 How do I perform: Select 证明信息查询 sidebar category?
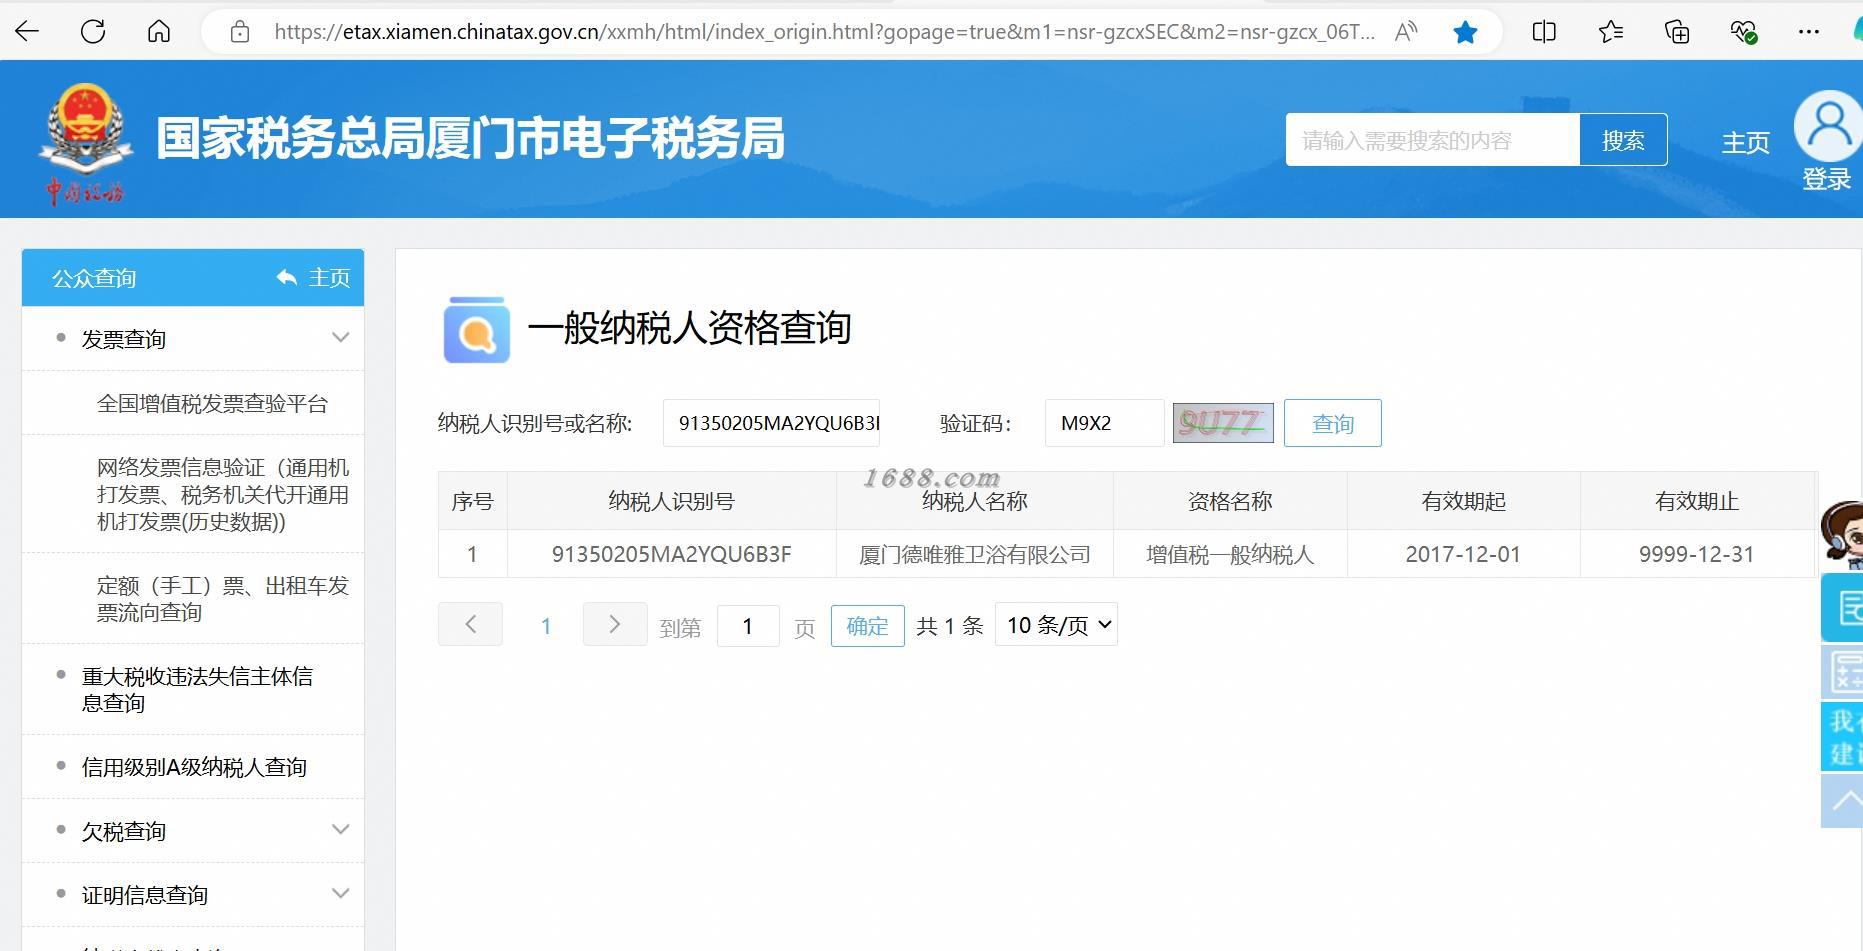(x=145, y=895)
